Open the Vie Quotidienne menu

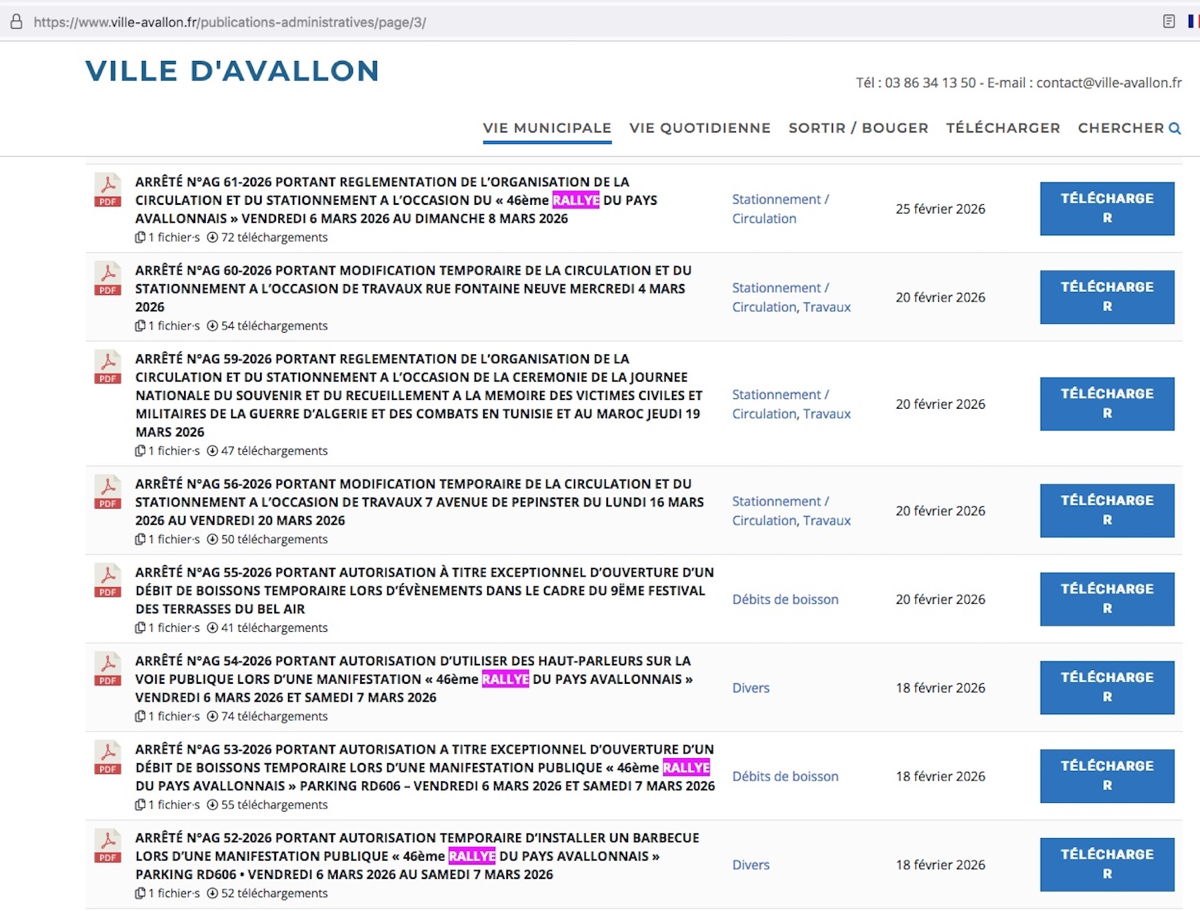pyautogui.click(x=700, y=128)
